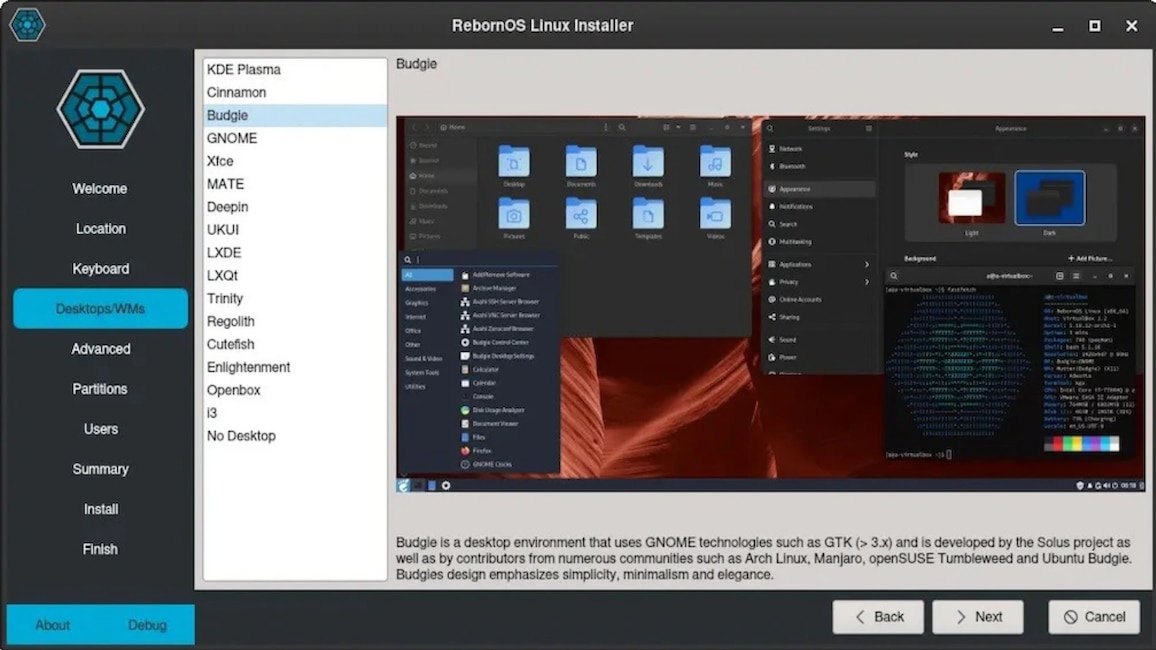1156x650 pixels.
Task: Click the Next button
Action: tap(977, 617)
